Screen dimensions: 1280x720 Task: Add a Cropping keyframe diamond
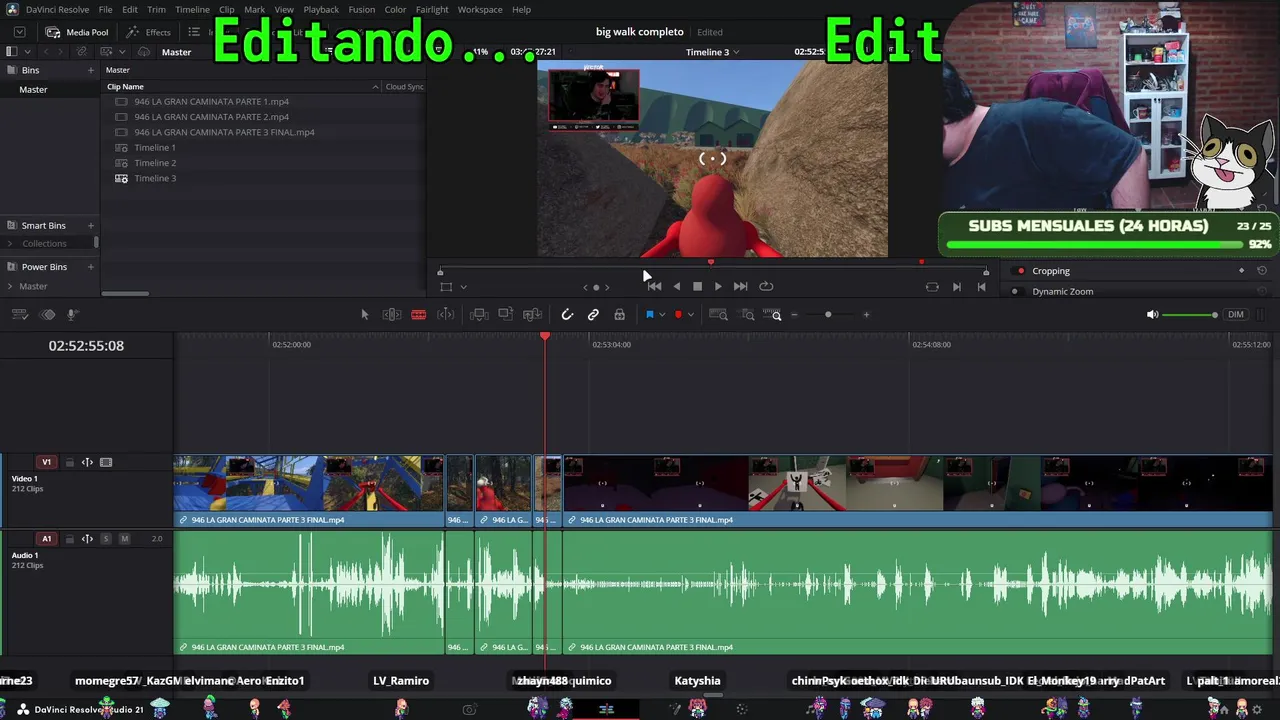[1242, 271]
